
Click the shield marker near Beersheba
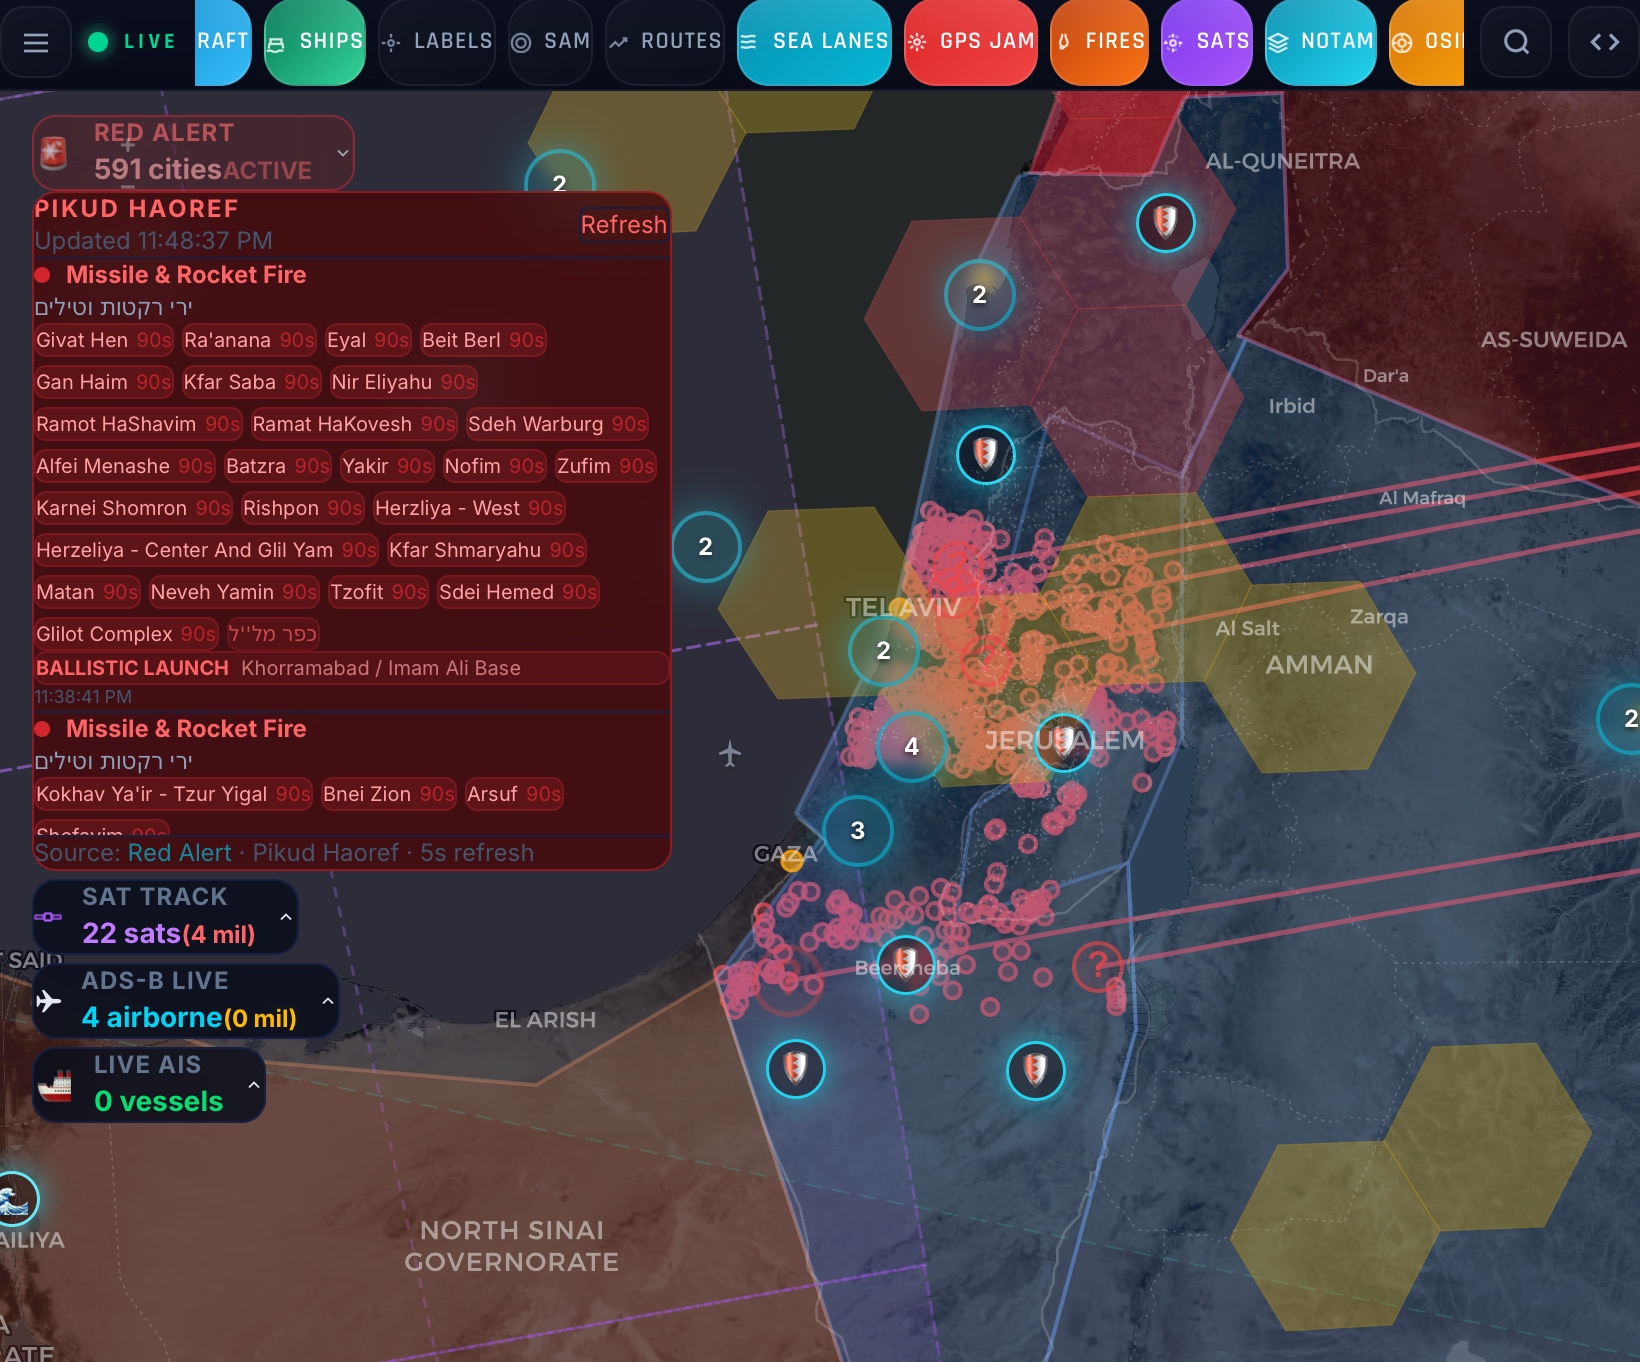[905, 965]
